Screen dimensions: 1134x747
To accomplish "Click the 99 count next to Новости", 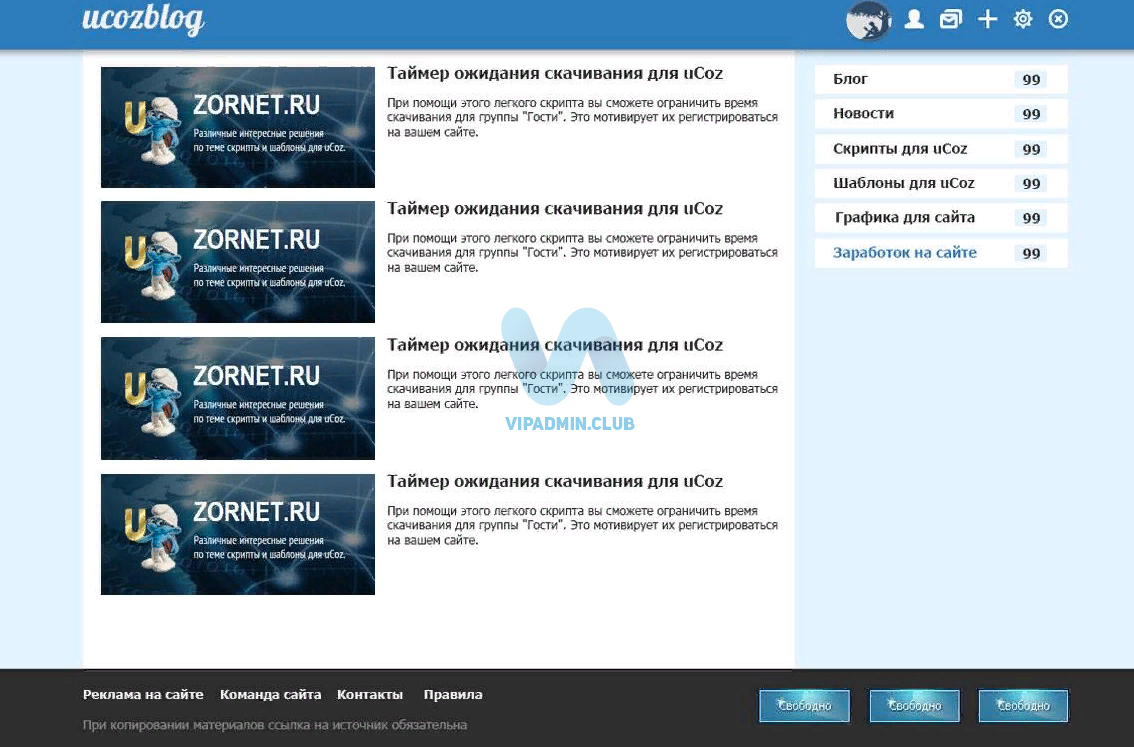I will pos(1031,114).
